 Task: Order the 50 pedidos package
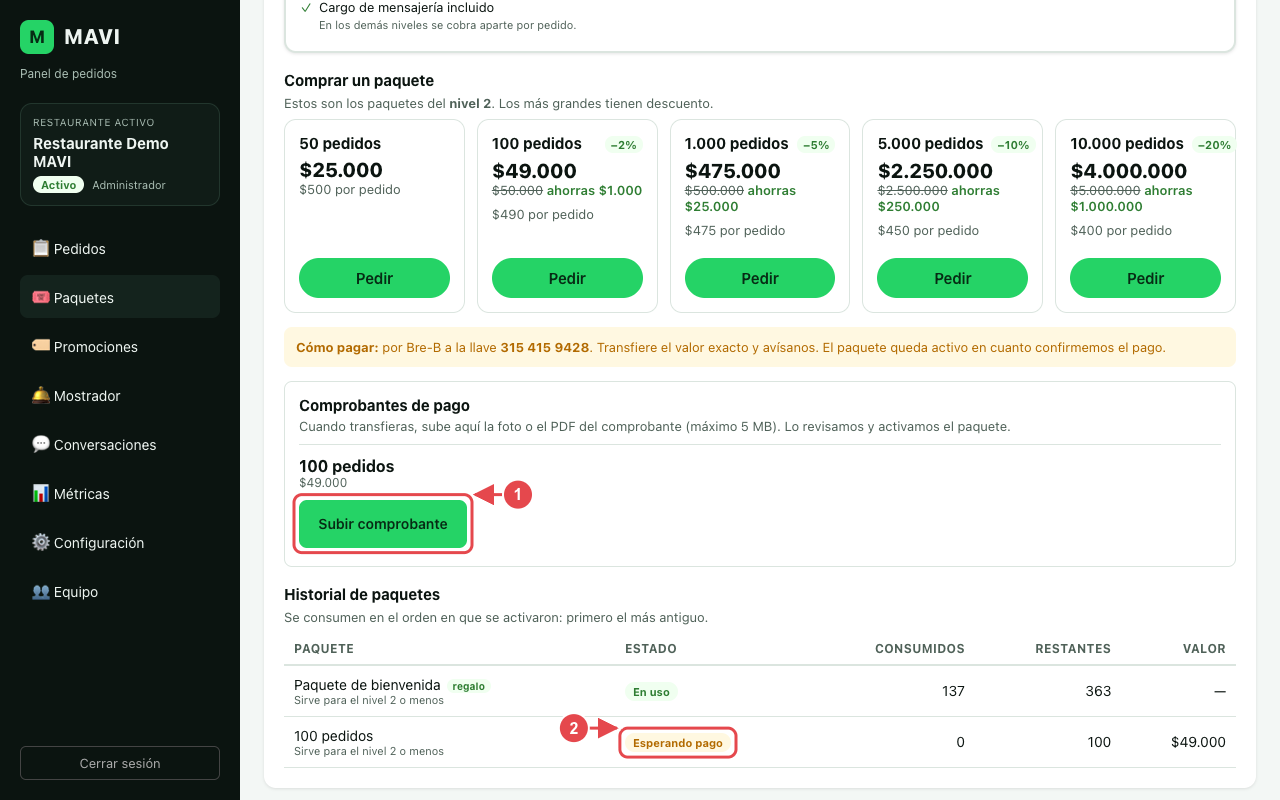coord(374,278)
